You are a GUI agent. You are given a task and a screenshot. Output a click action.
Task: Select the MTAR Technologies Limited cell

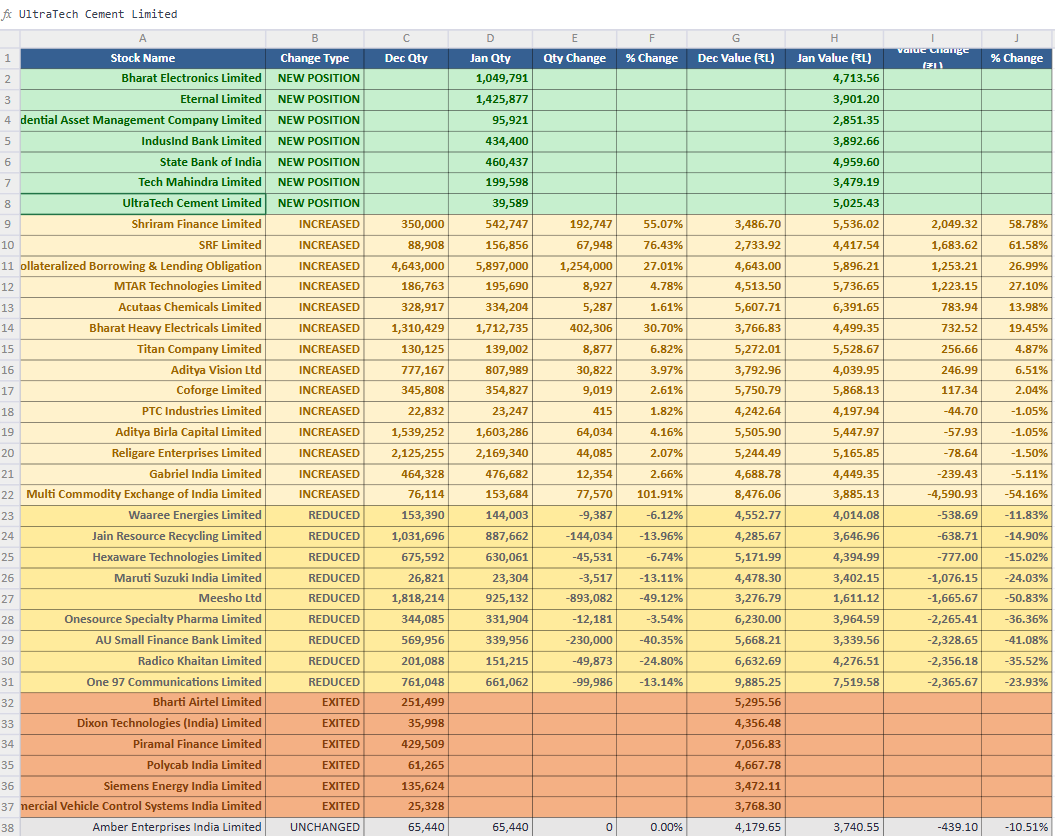coord(143,287)
